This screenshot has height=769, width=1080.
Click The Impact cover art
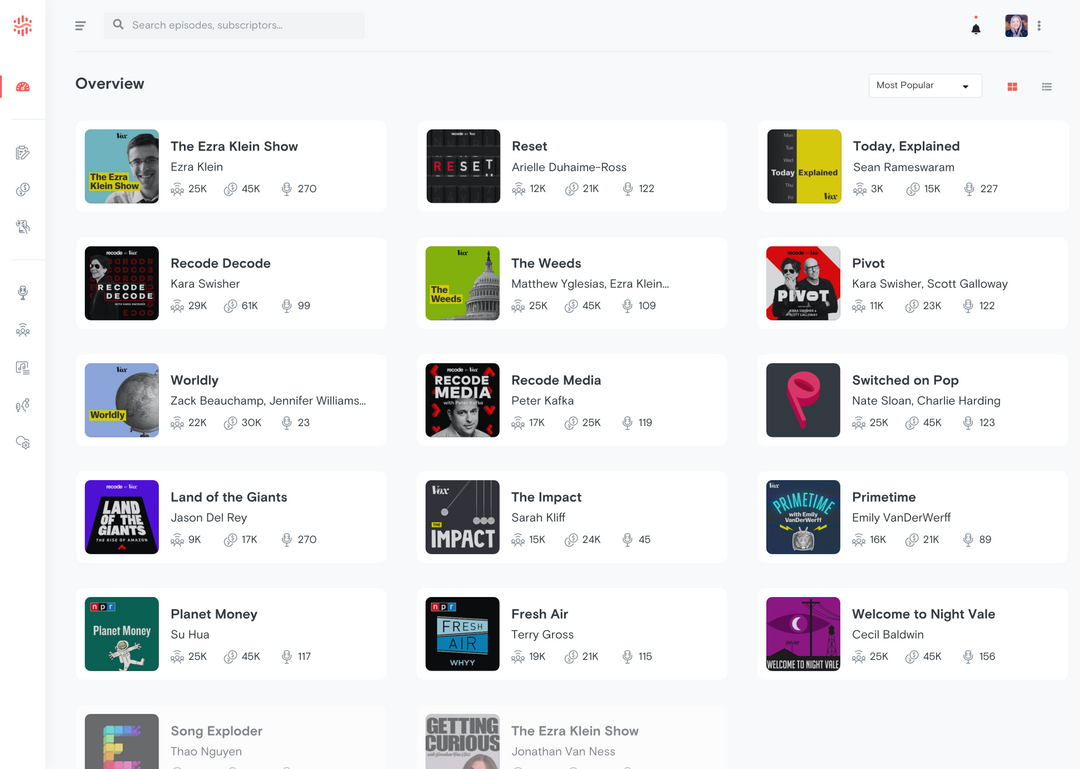click(462, 517)
